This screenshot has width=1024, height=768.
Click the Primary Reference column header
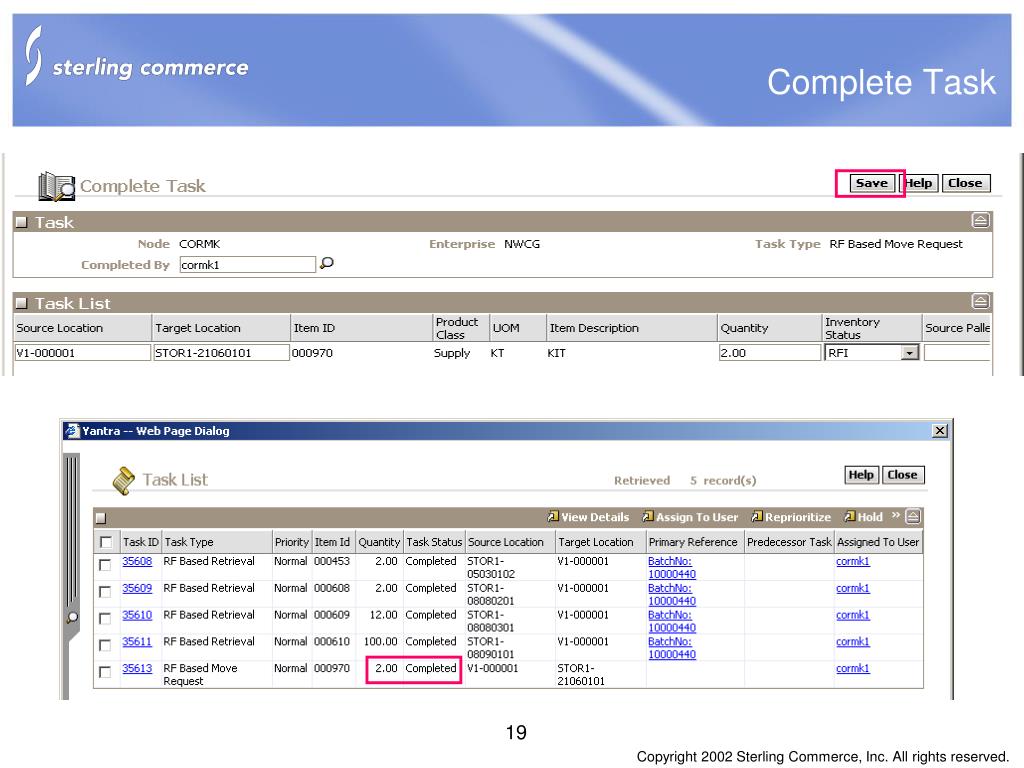tap(693, 542)
